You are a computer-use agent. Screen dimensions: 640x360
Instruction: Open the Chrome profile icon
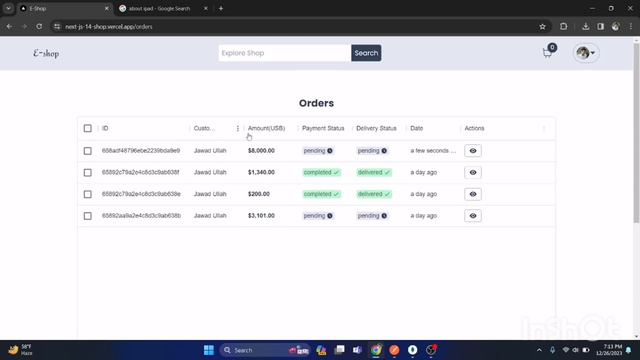click(x=616, y=27)
